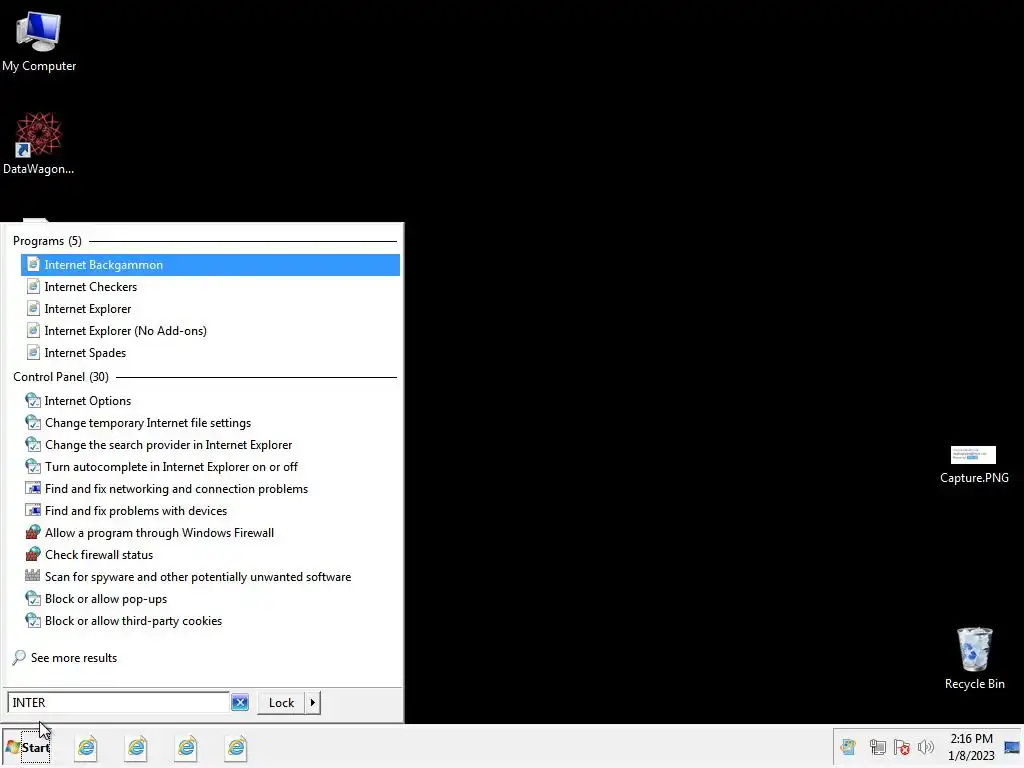Launch Internet Backgammon from search results
1024x768 pixels.
[210, 264]
